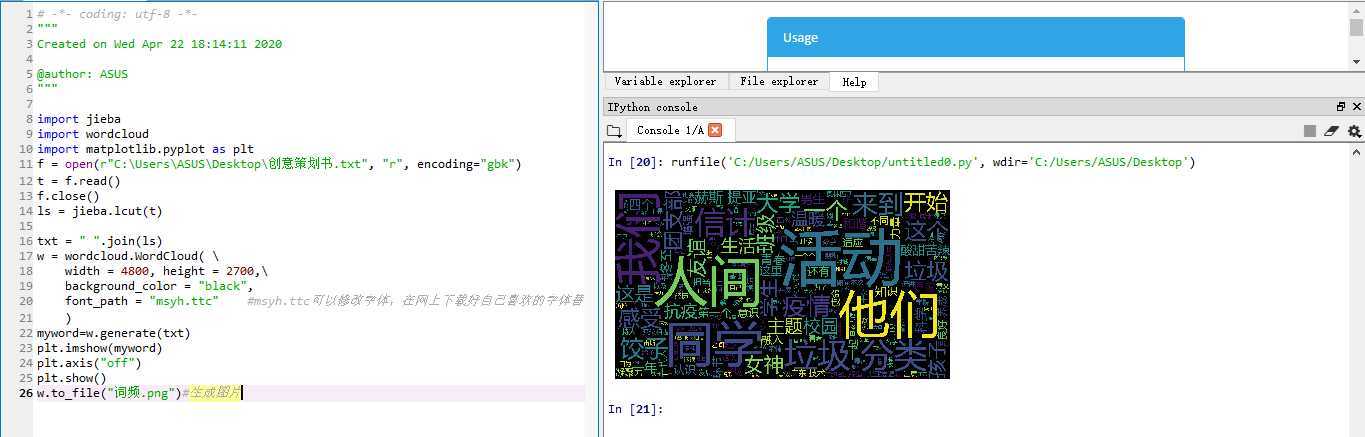Close the Console 1/A tab
This screenshot has height=437, width=1365.
(715, 130)
